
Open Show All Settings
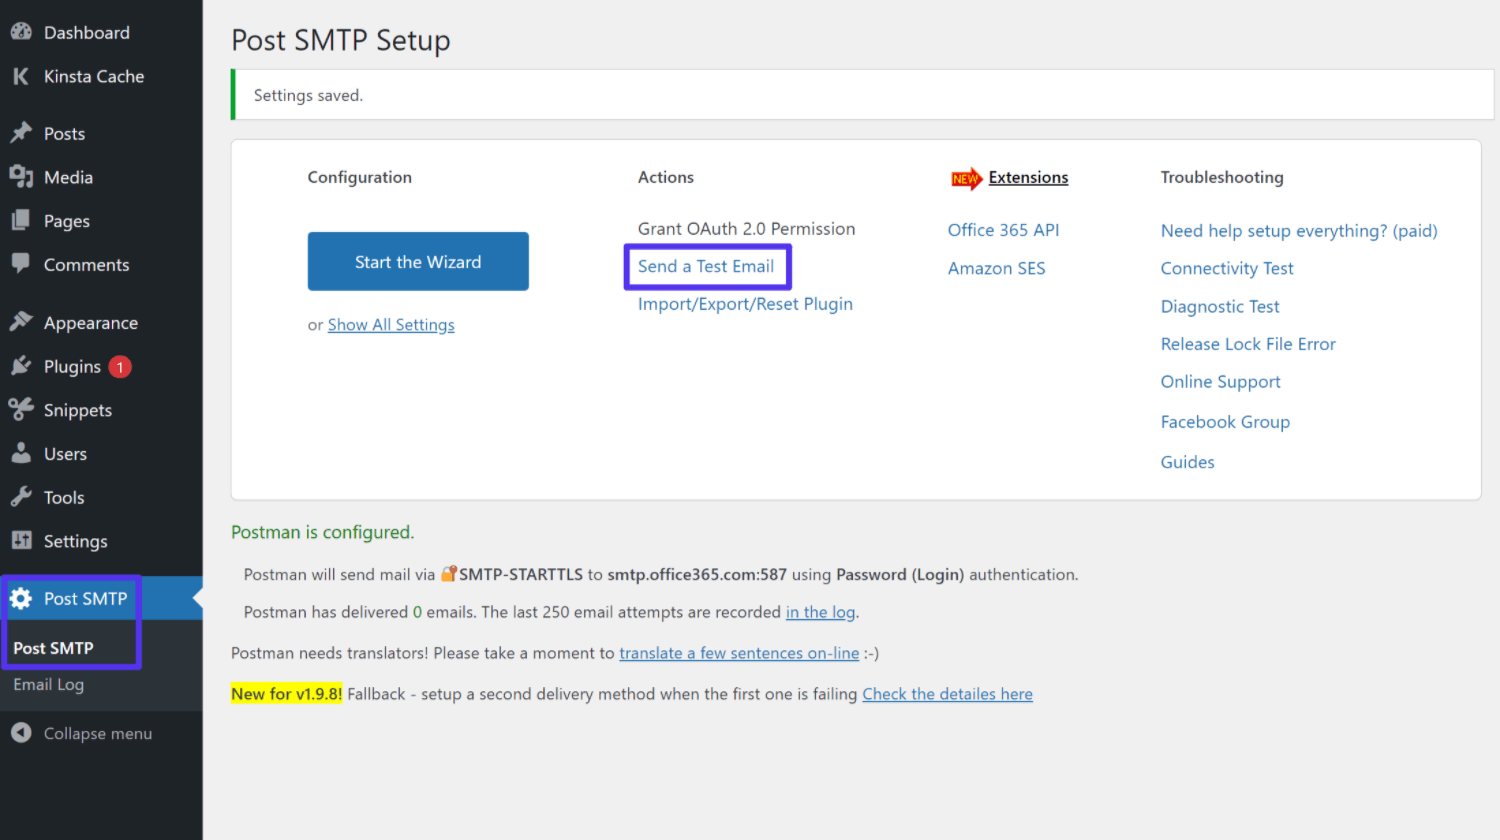[390, 324]
